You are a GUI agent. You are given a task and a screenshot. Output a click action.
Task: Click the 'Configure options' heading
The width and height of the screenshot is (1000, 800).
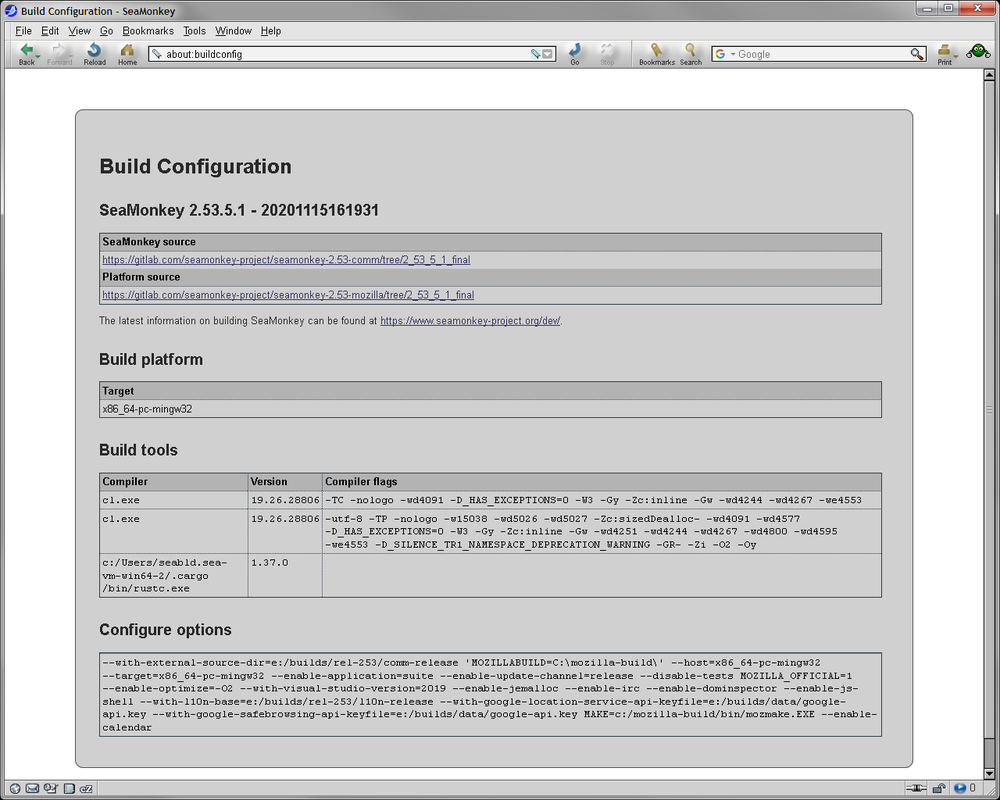coord(165,630)
